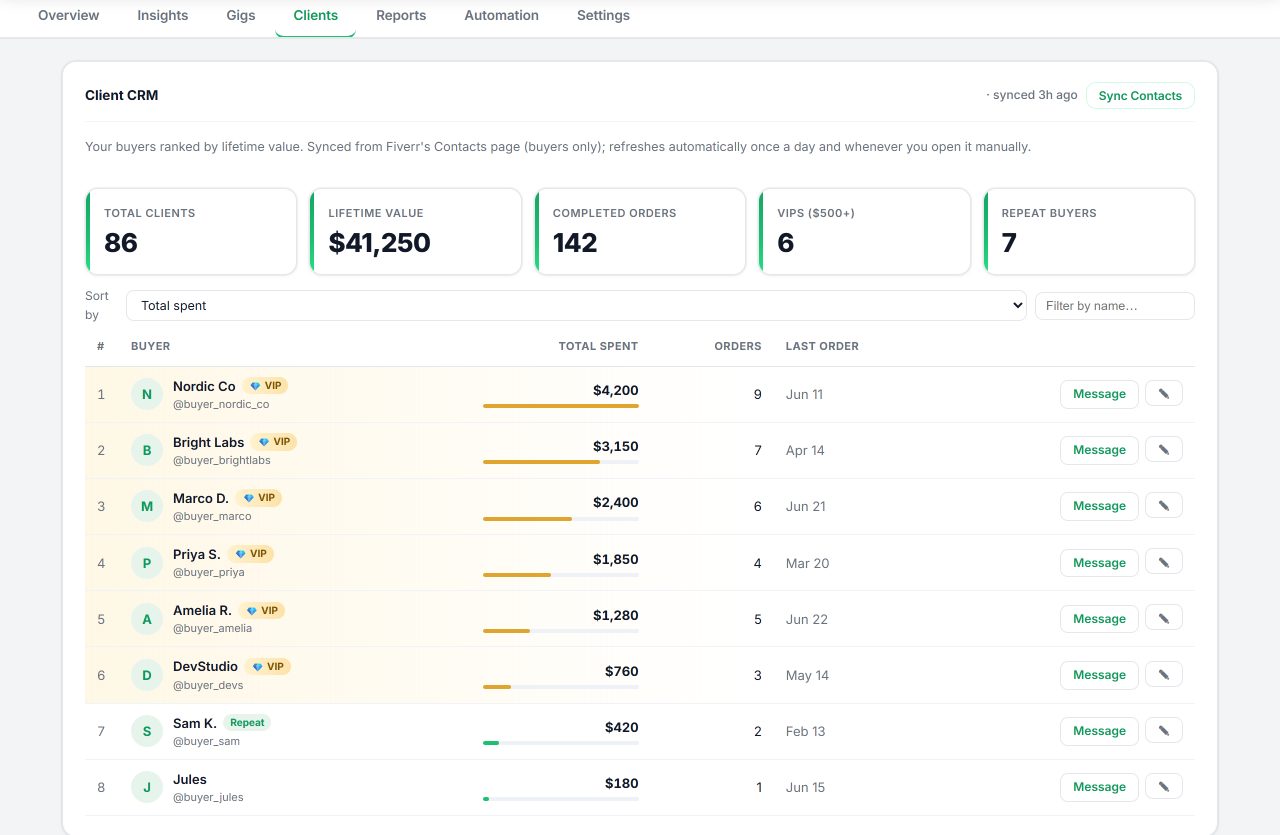This screenshot has height=835, width=1280.
Task: Click the pencil icon for Jules
Action: point(1164,786)
